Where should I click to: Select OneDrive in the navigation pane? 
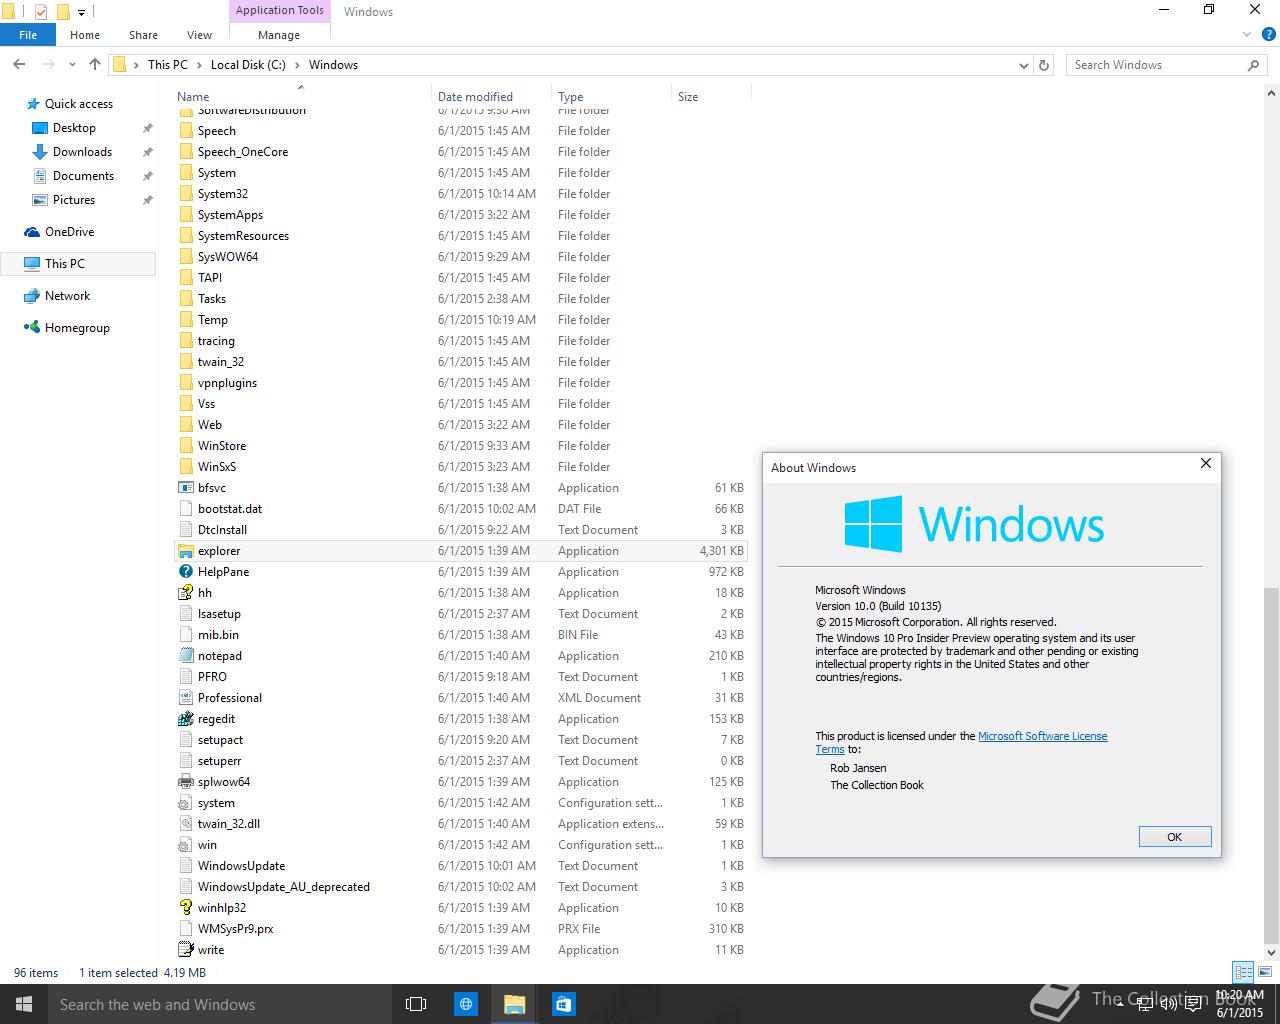[69, 232]
